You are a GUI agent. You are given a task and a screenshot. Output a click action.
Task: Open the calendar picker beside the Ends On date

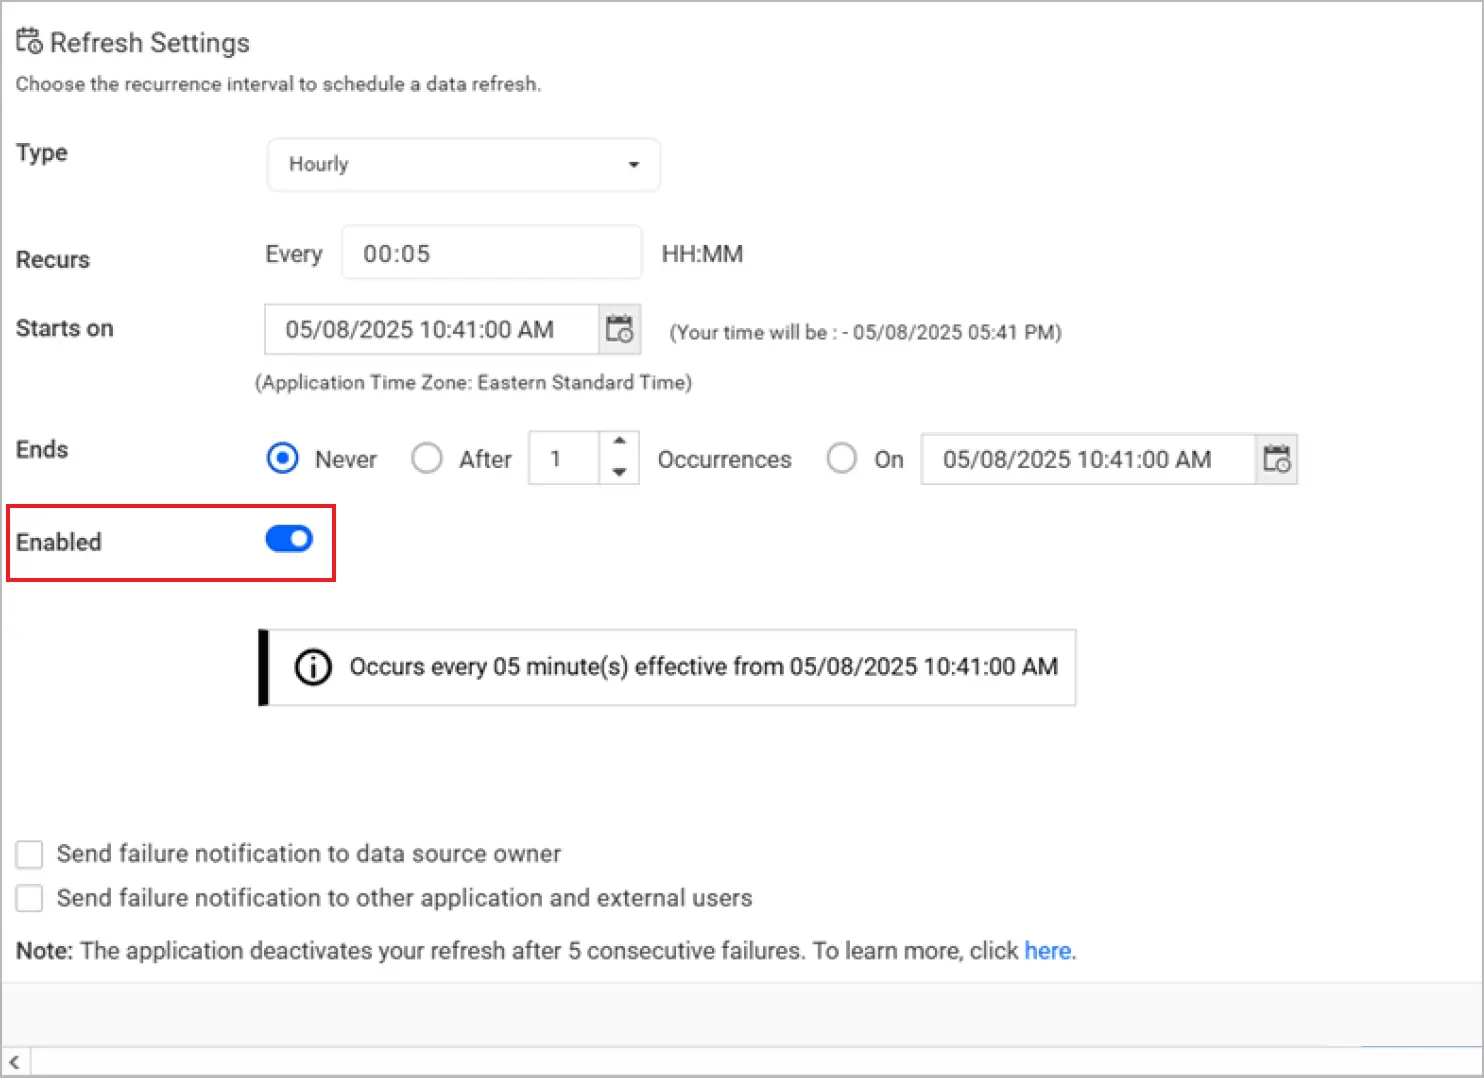pos(1277,459)
